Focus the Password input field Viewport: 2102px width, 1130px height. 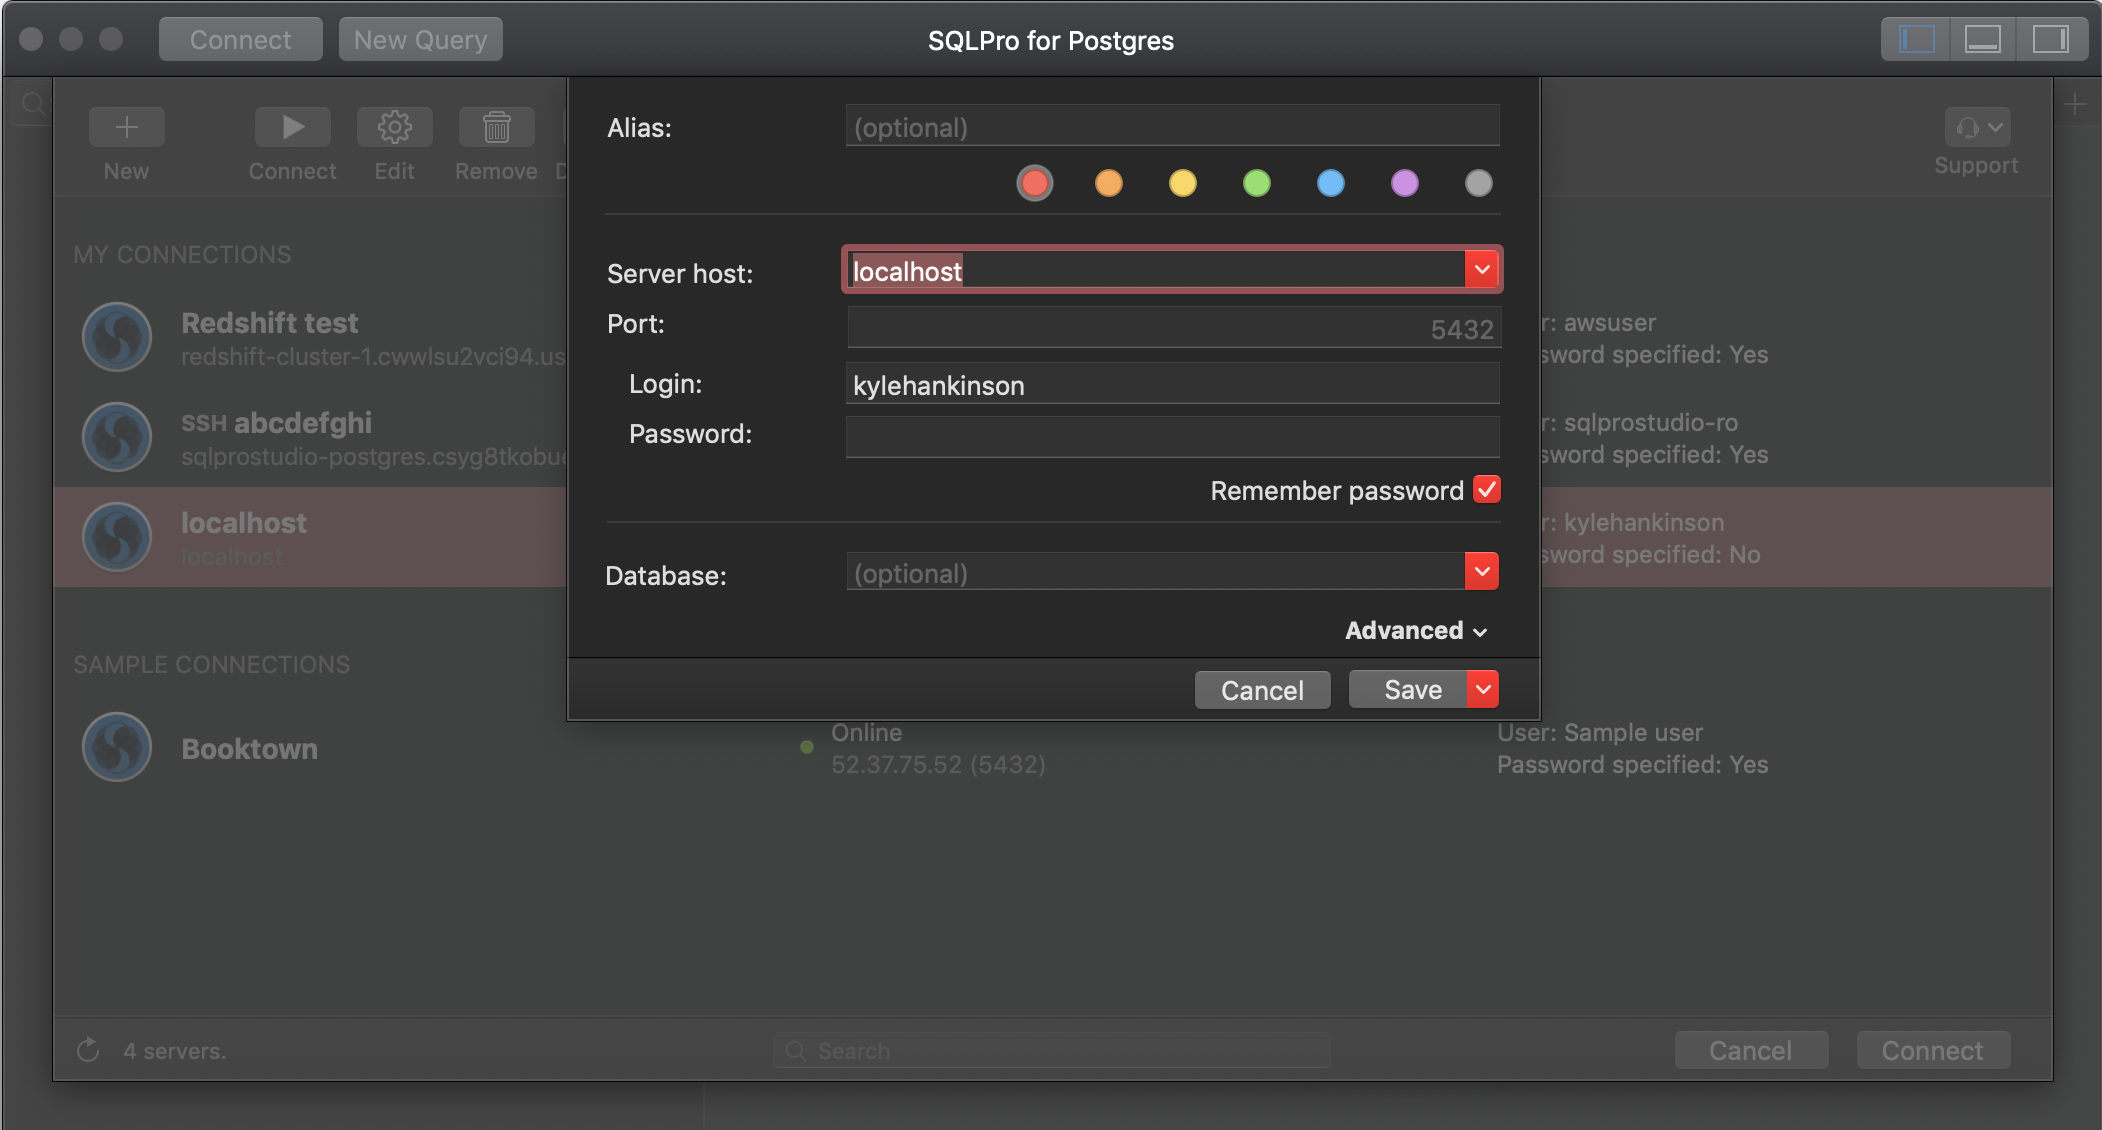point(1172,436)
